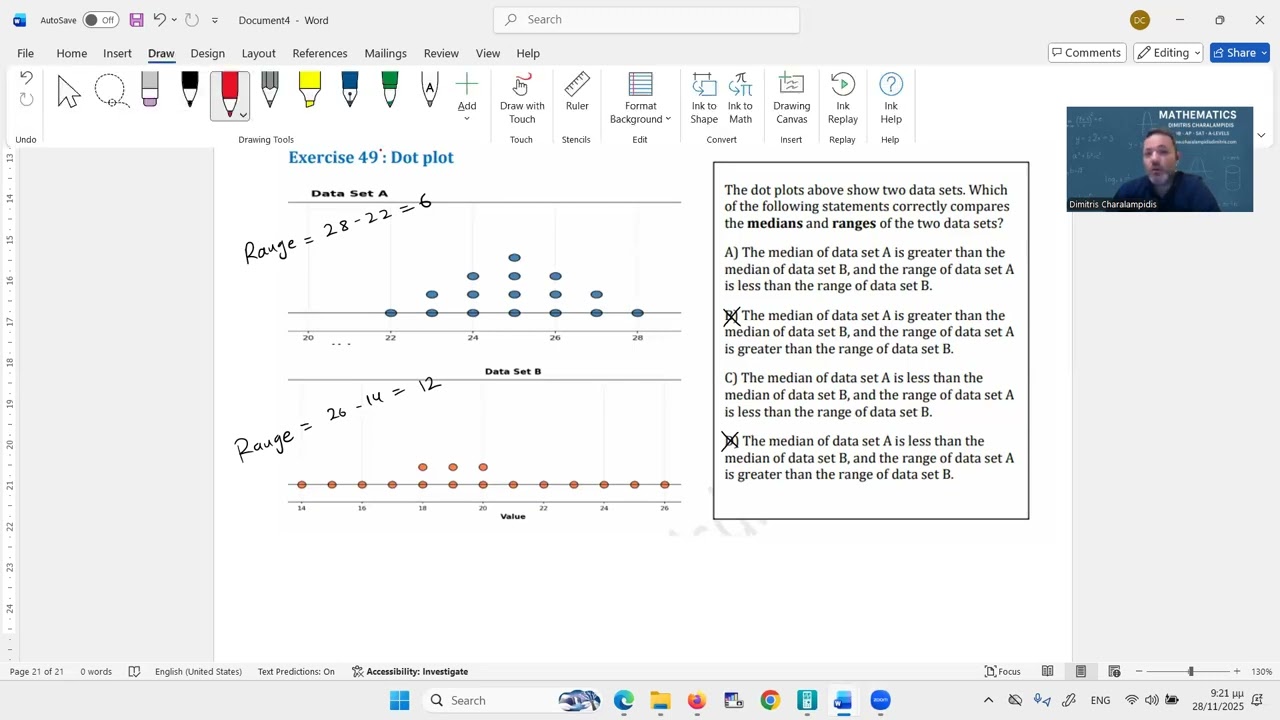The image size is (1280, 720).
Task: Switch to the View tab
Action: (488, 53)
